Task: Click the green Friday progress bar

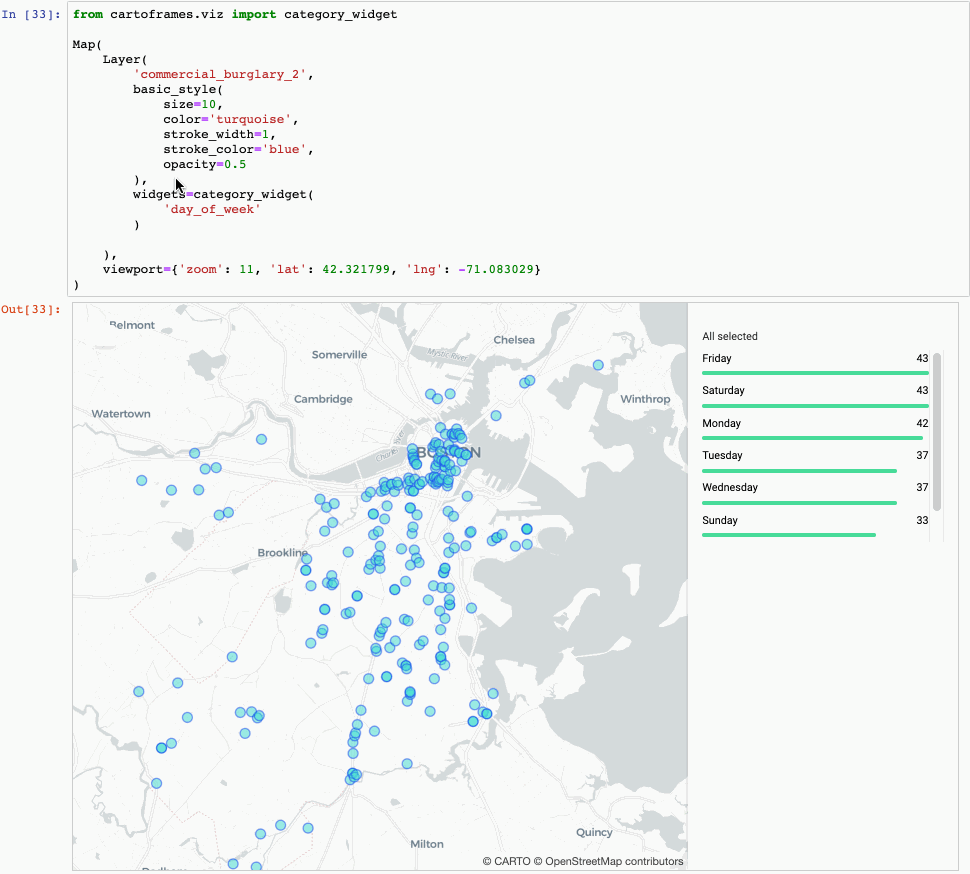Action: (x=815, y=371)
